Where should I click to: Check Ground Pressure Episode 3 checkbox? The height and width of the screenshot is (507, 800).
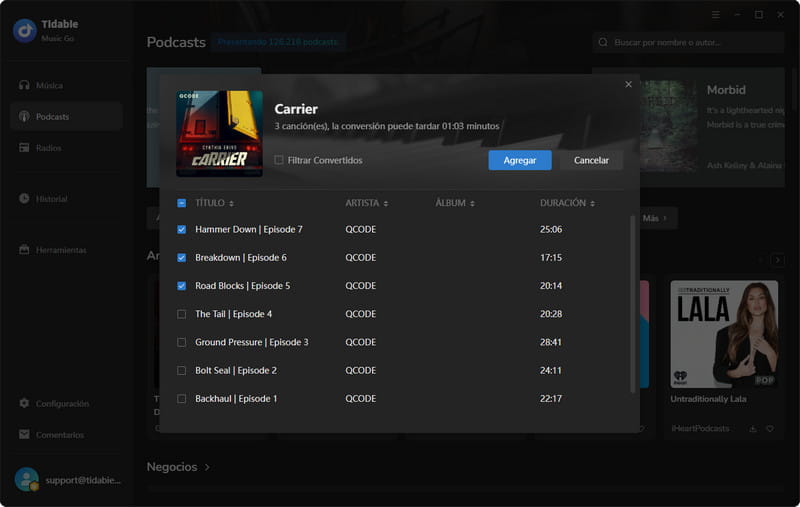click(x=182, y=342)
